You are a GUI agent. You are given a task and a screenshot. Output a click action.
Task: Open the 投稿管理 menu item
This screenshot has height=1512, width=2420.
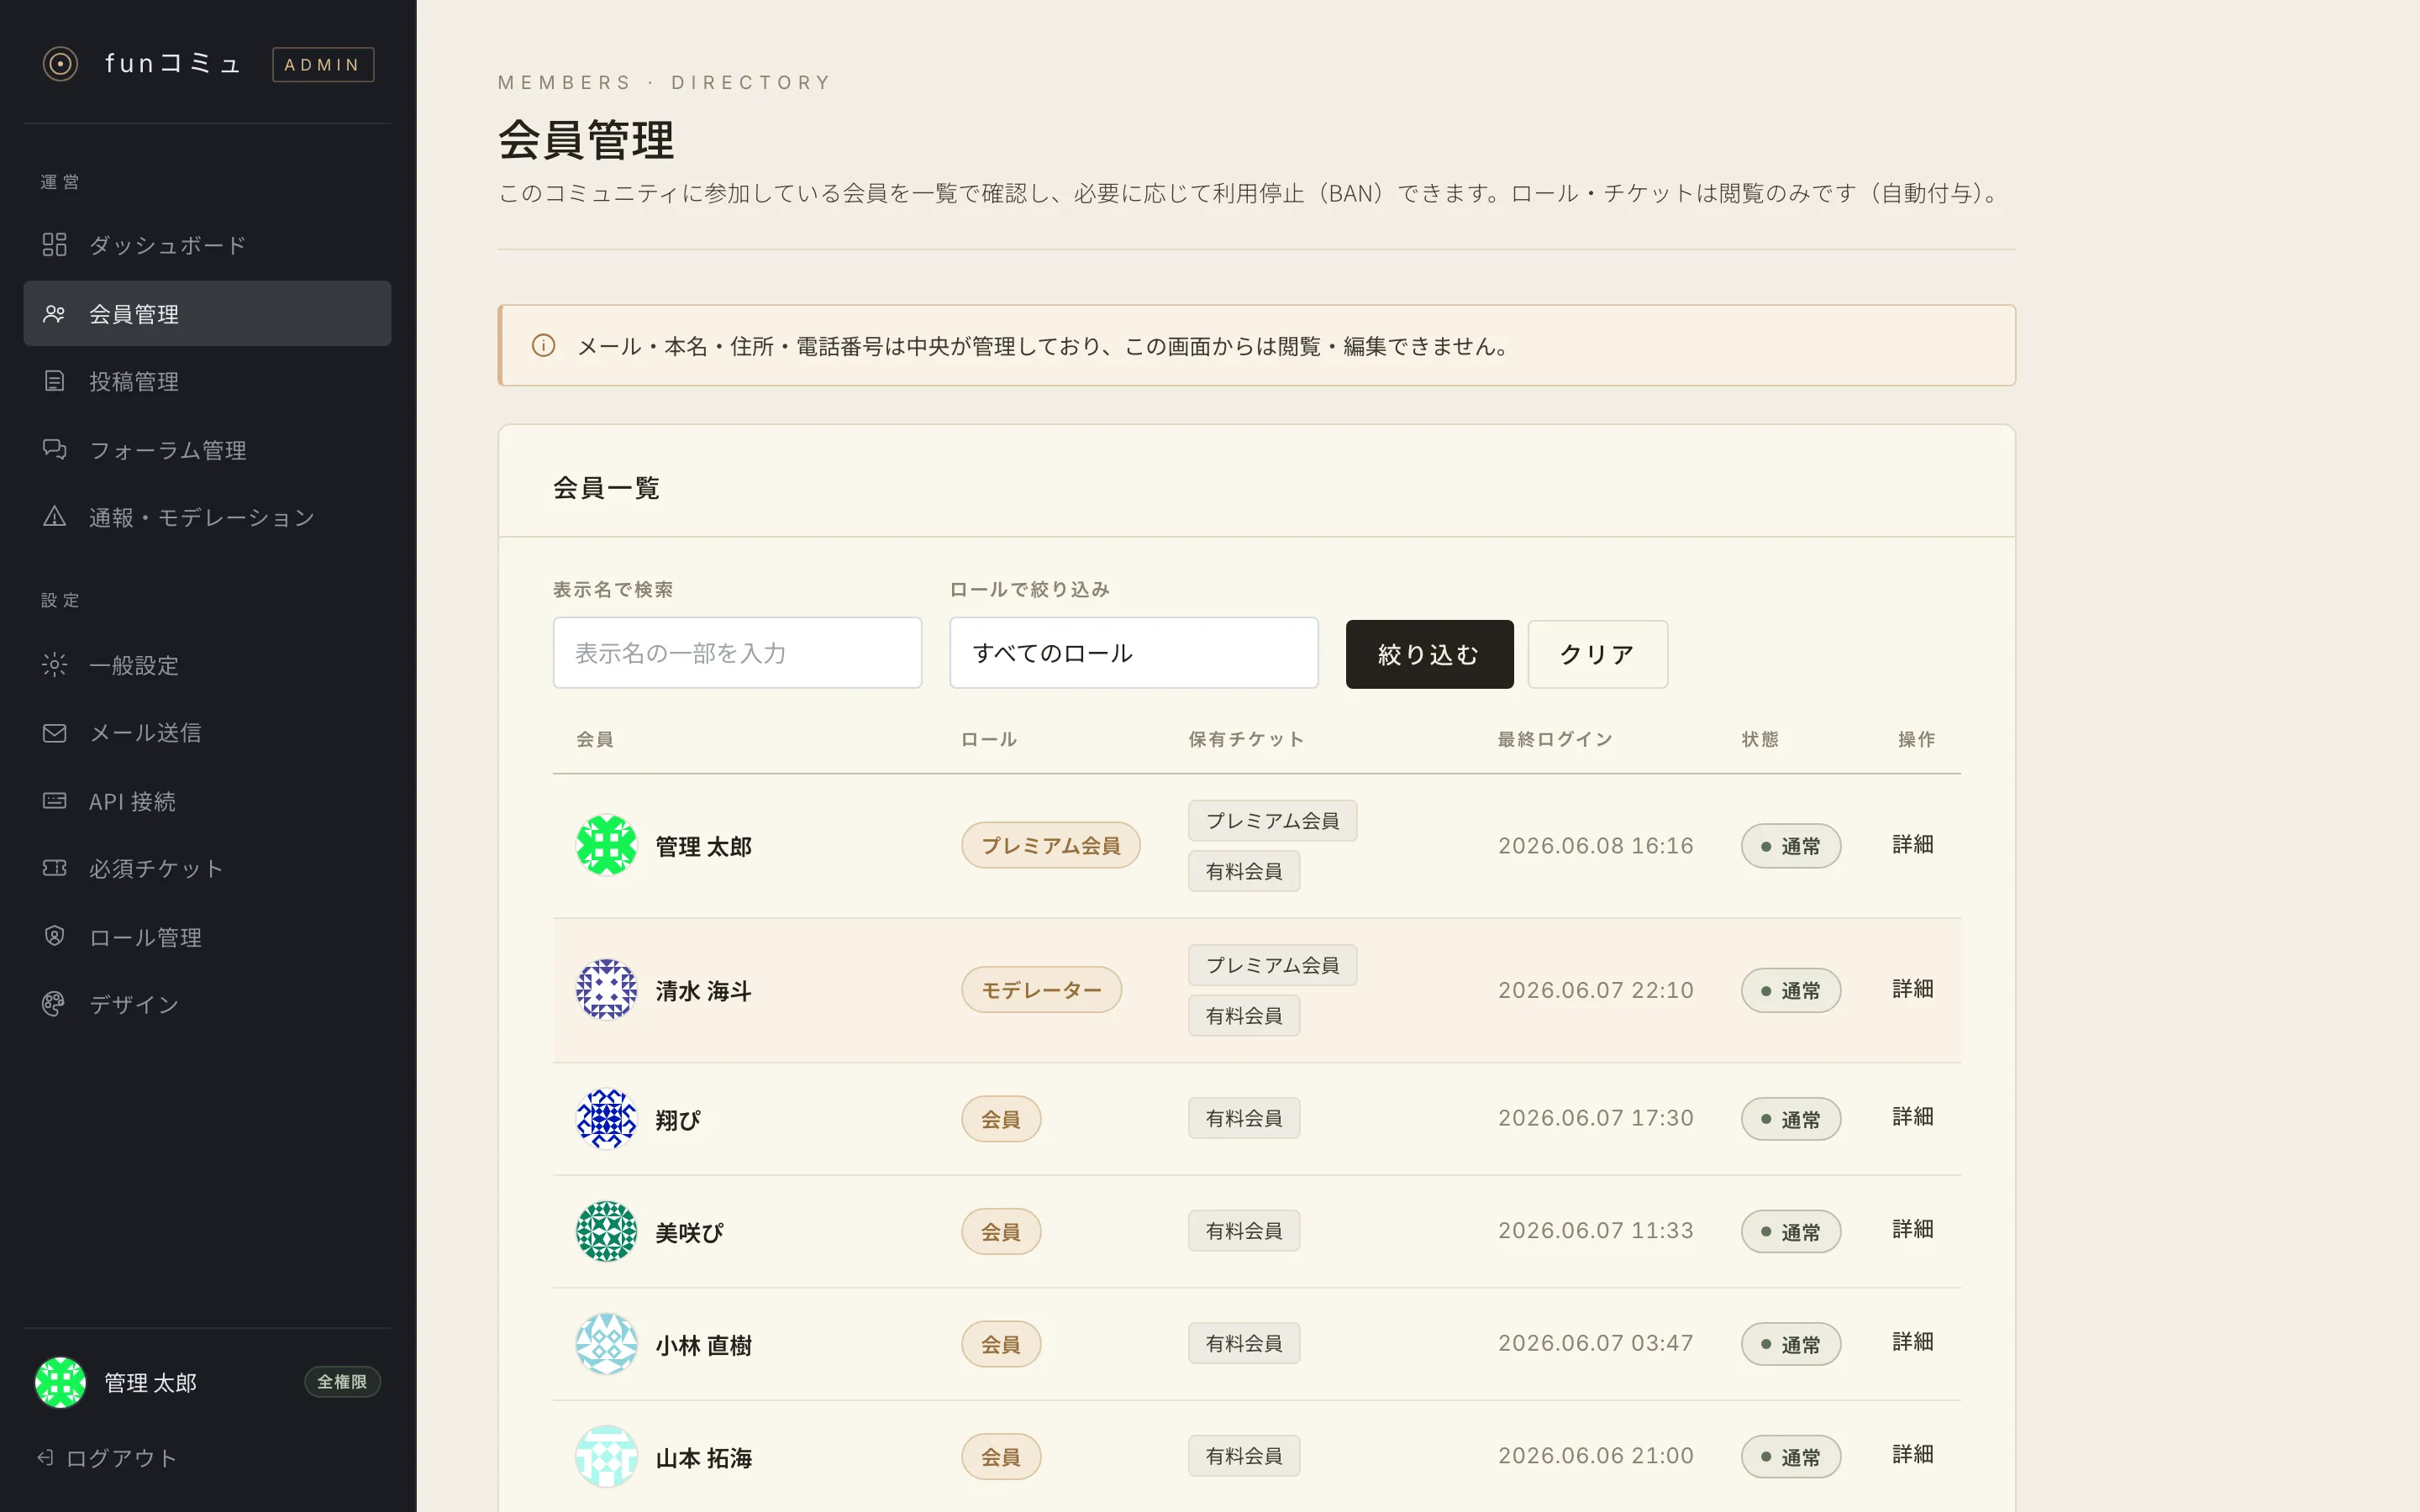[x=207, y=381]
